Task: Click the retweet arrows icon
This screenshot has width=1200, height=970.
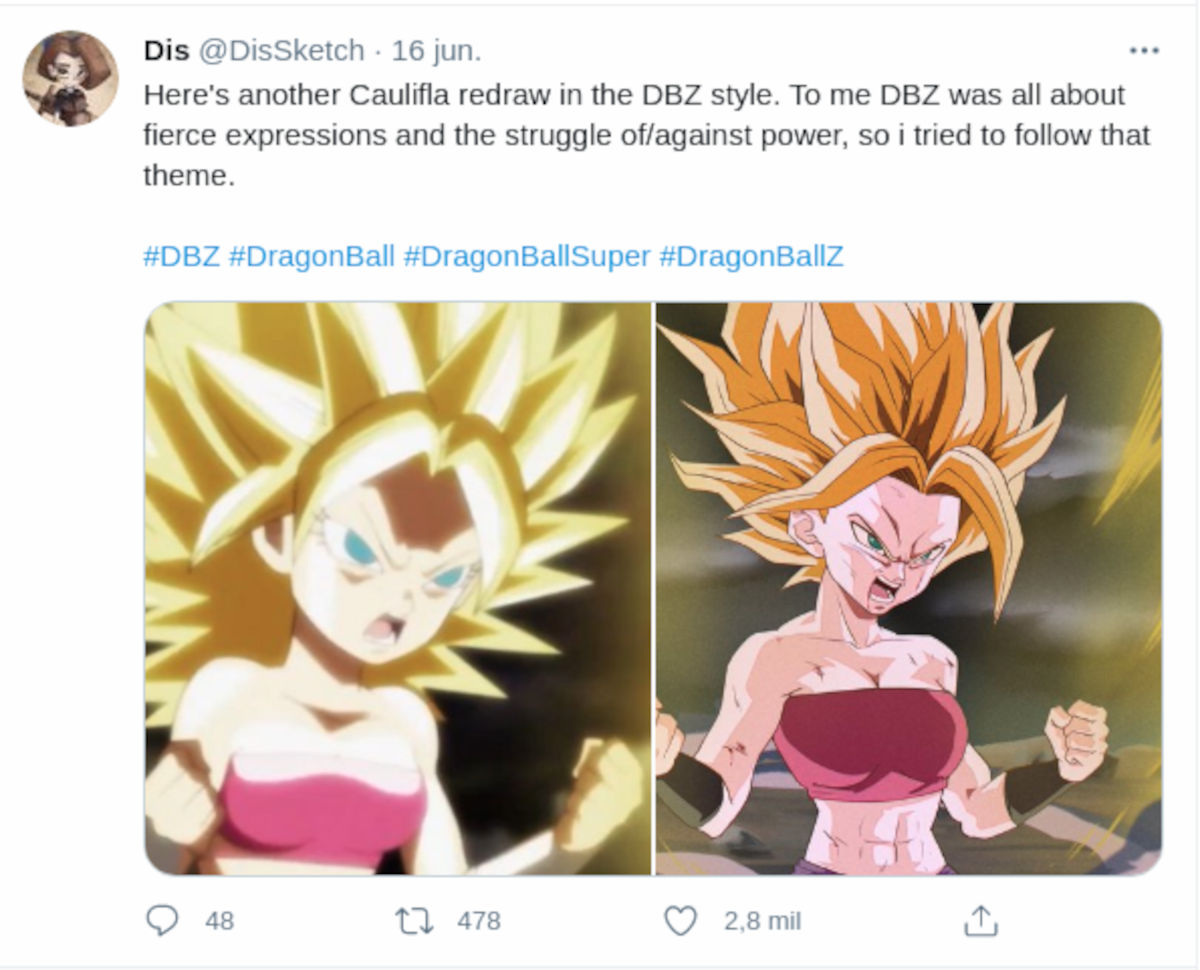Action: 415,920
